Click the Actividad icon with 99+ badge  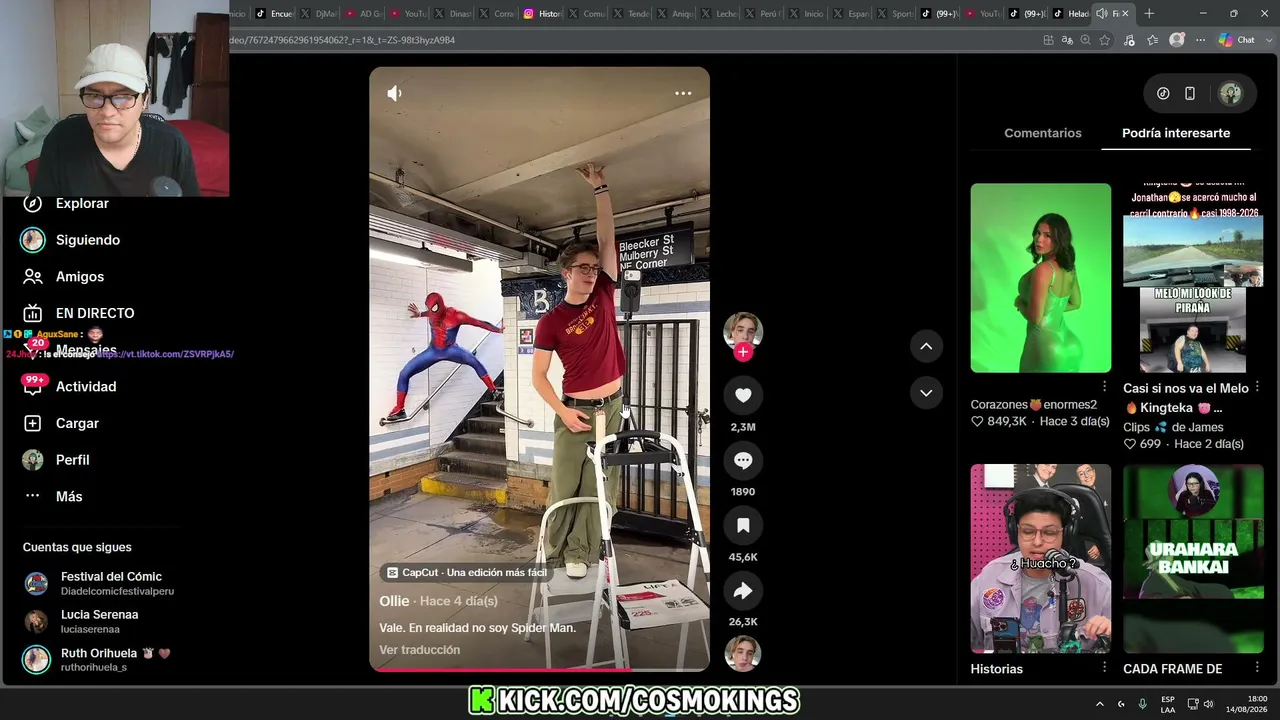click(33, 386)
